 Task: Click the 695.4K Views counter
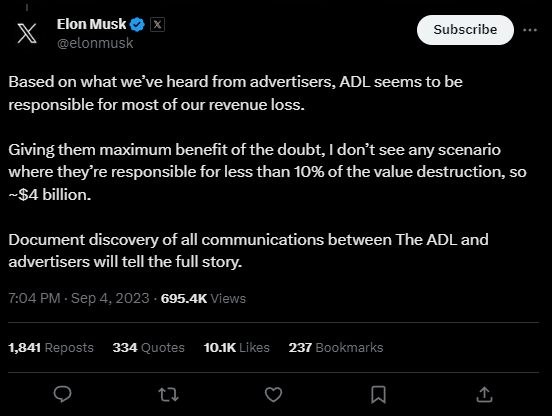click(x=203, y=298)
